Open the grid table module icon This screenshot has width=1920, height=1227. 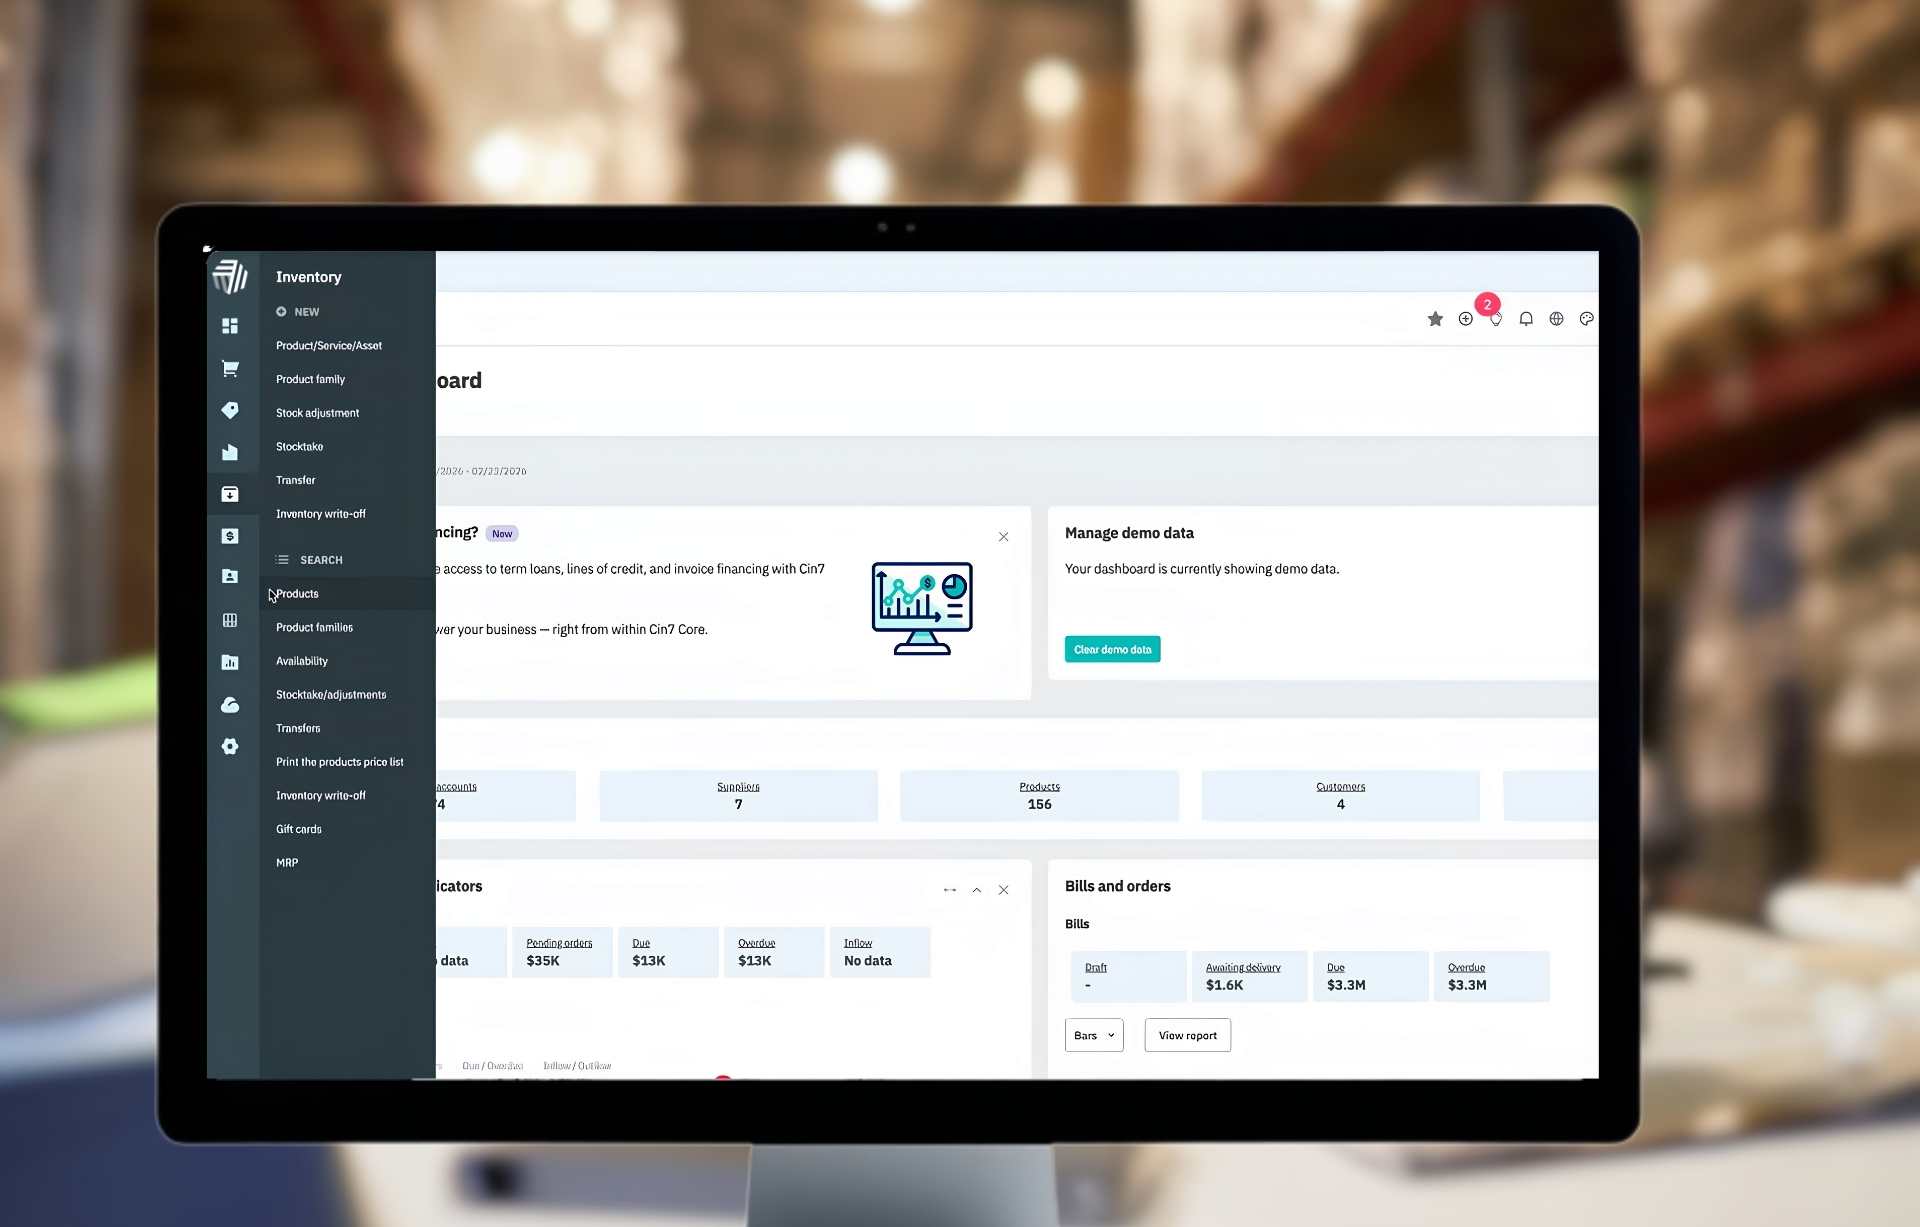[x=230, y=620]
